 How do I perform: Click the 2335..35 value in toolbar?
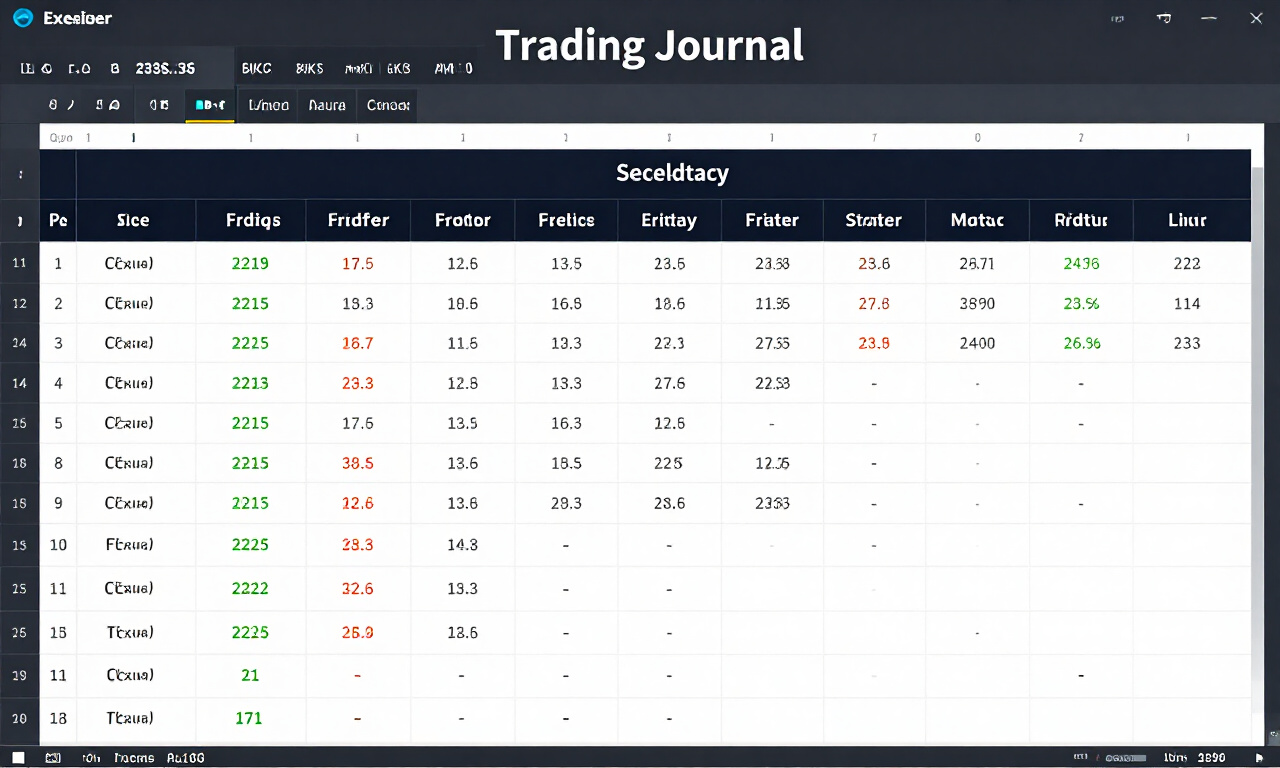[165, 69]
